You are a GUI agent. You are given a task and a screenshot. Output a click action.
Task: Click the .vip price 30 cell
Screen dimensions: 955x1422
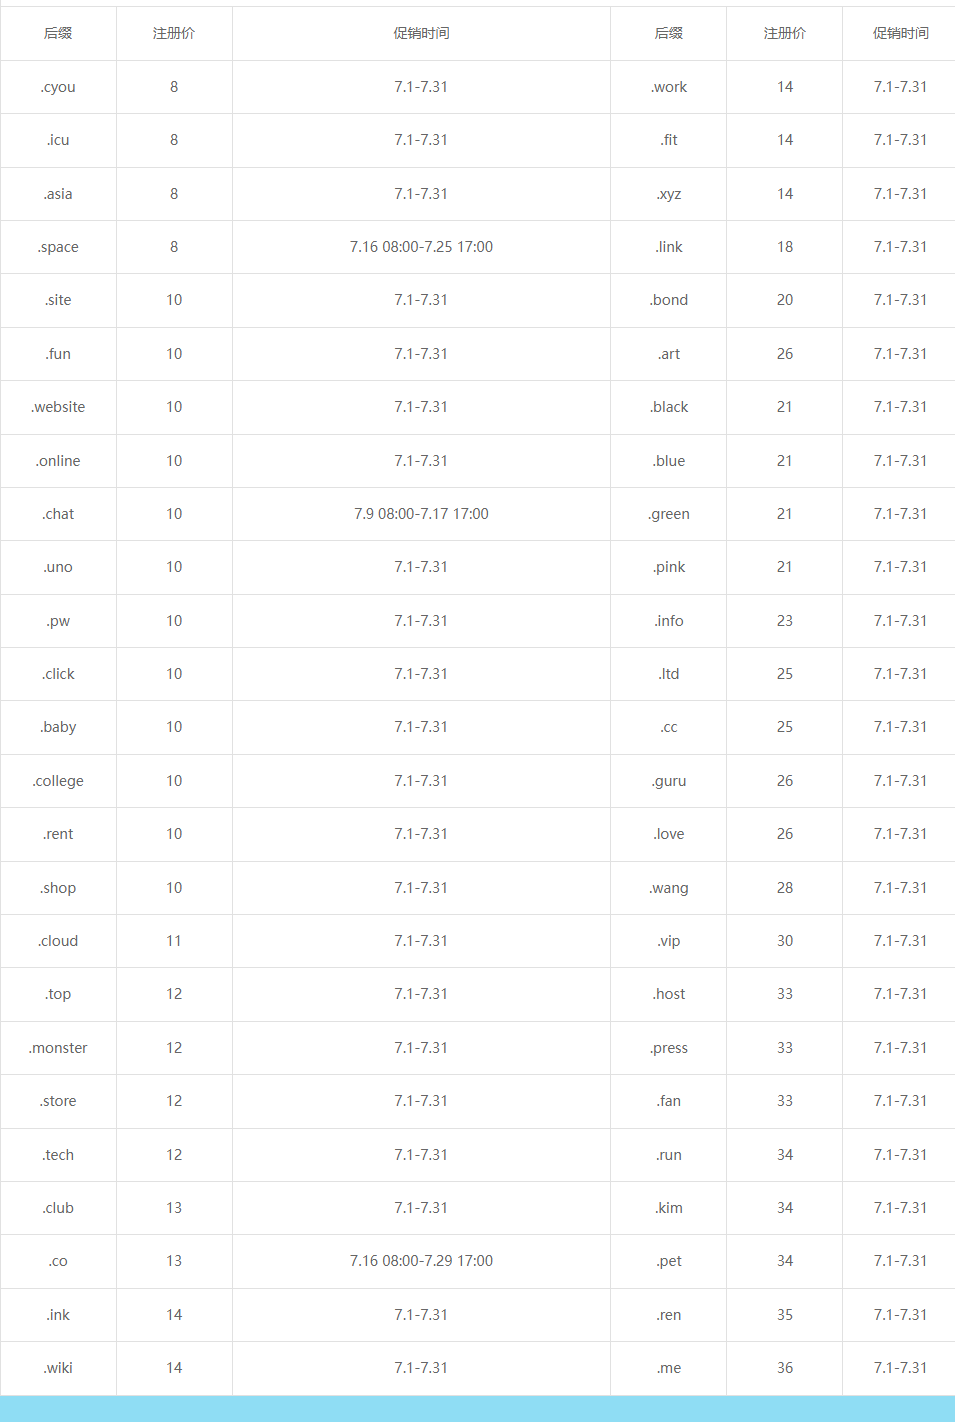pos(785,941)
